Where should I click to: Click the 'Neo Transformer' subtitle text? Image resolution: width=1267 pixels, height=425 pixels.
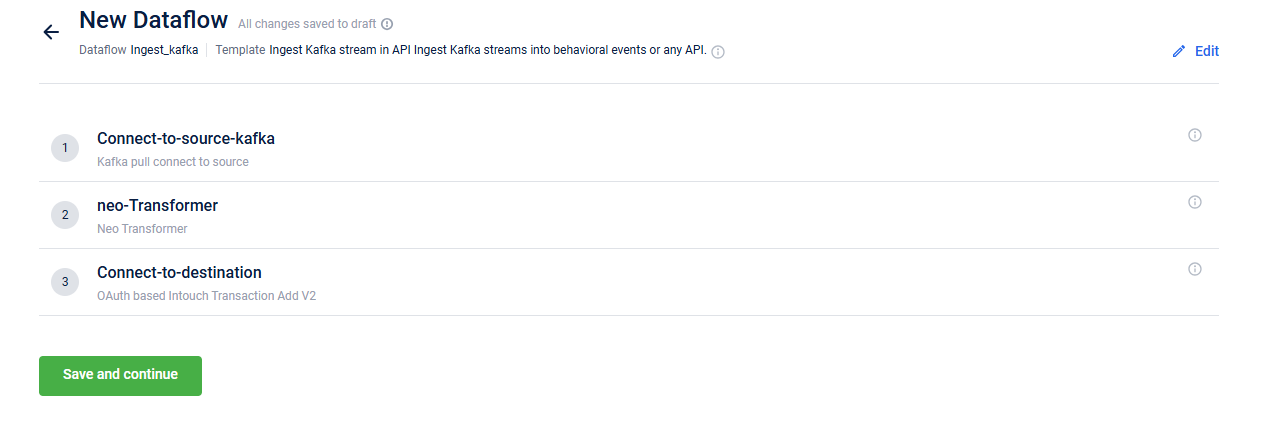[x=141, y=228]
